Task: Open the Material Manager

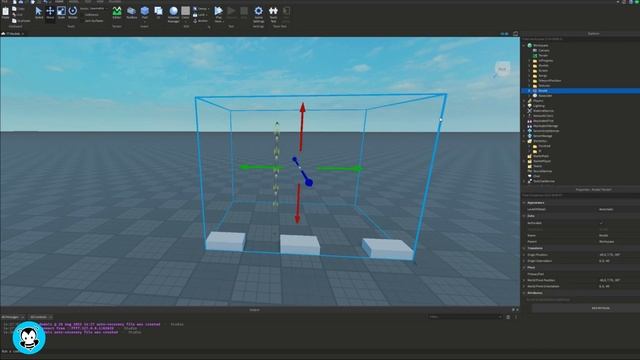Action: [x=173, y=13]
